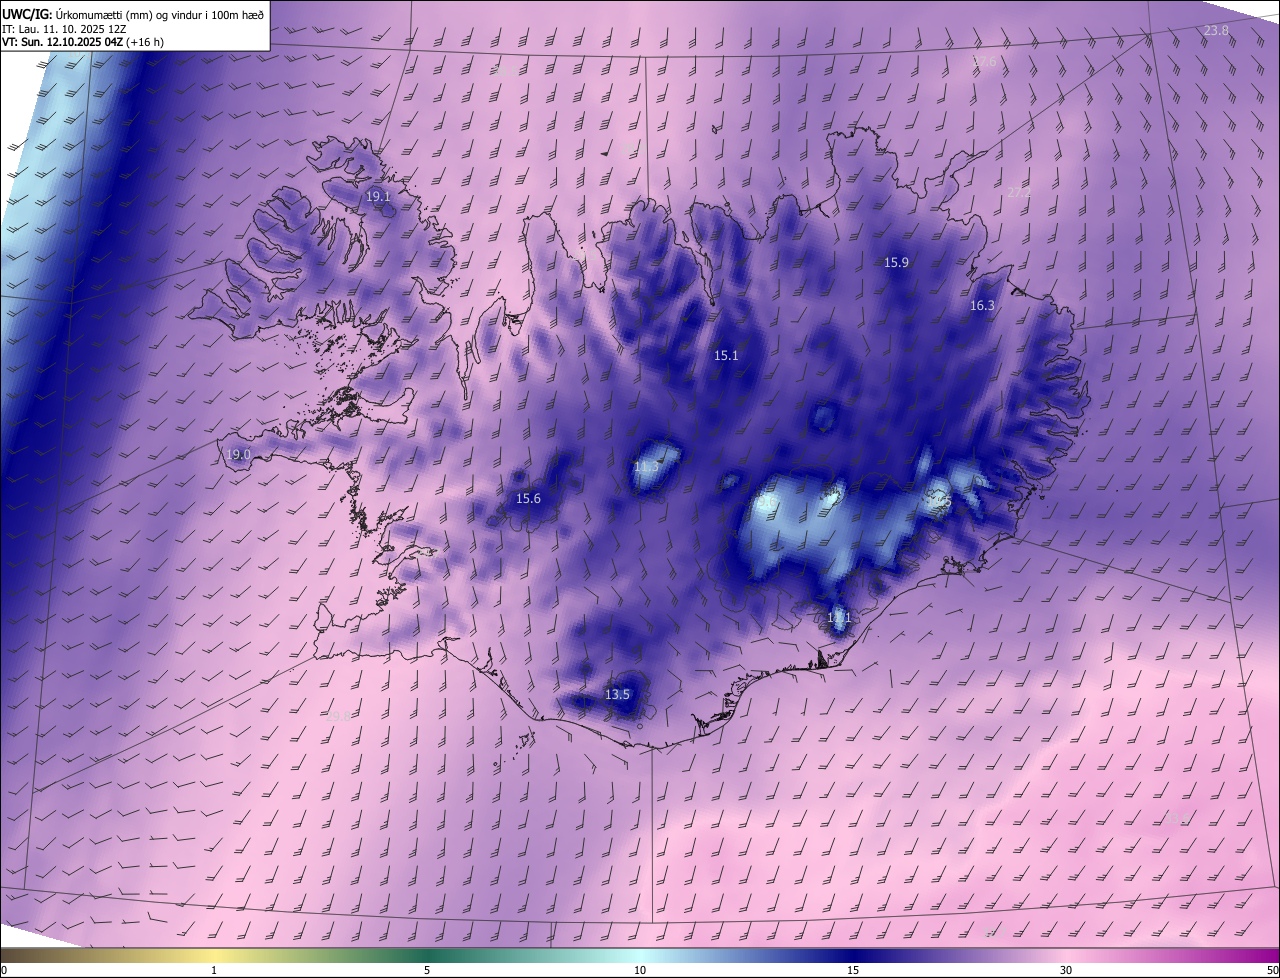
Task: Click the 19.0 value on the west coast
Action: (238, 455)
